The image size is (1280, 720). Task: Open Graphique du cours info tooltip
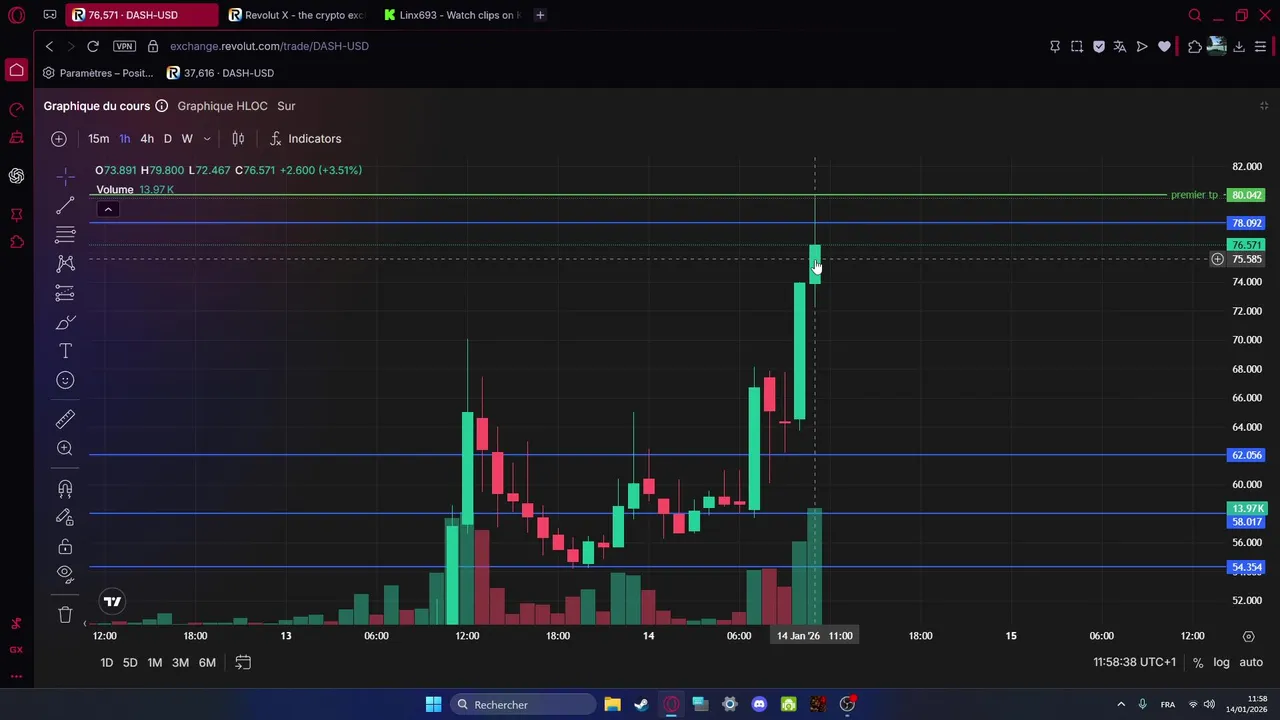click(162, 106)
